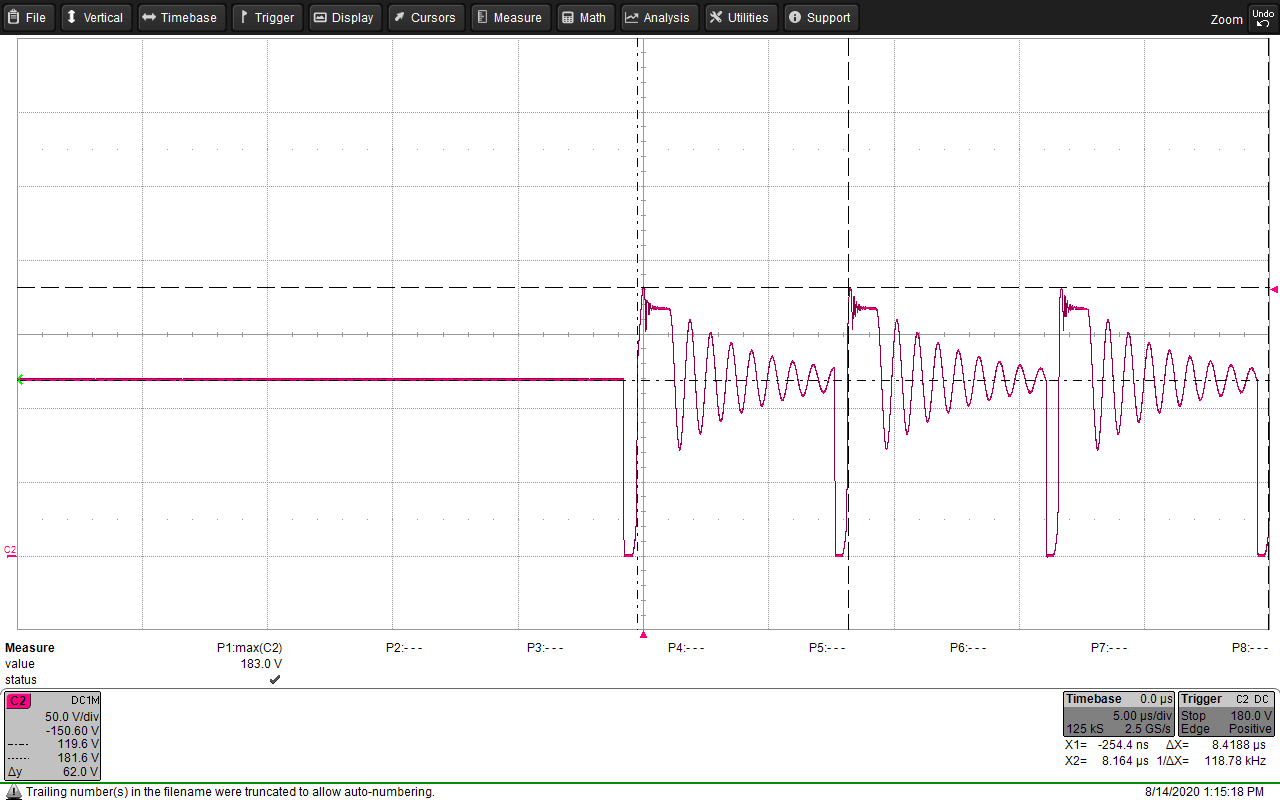This screenshot has width=1280, height=800.
Task: Click the DC1M coupling label
Action: point(84,701)
